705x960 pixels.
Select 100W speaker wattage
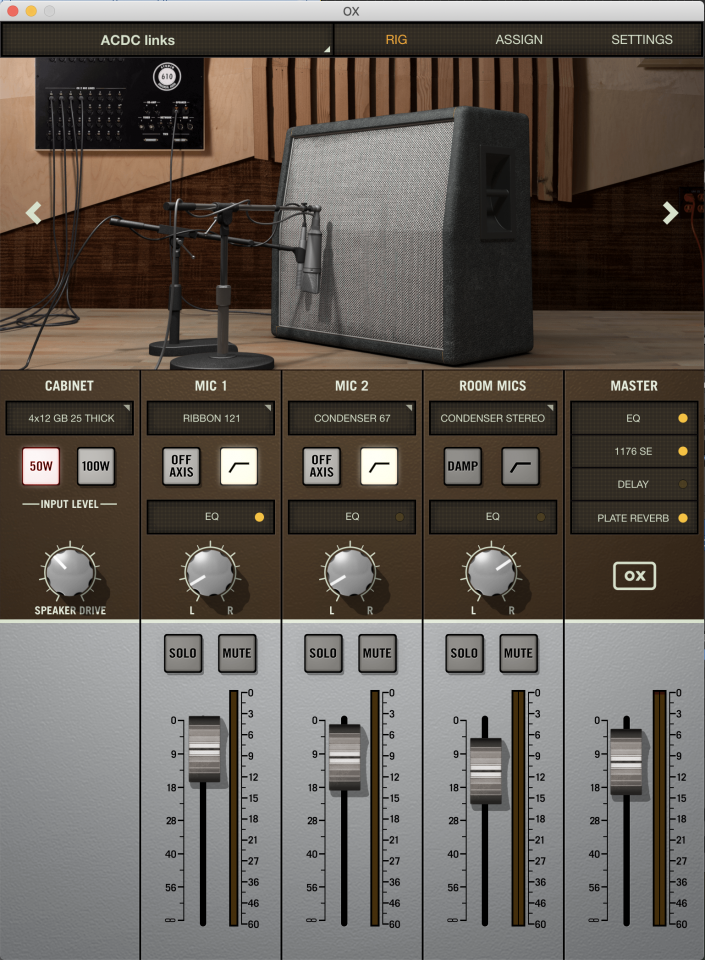tap(95, 467)
